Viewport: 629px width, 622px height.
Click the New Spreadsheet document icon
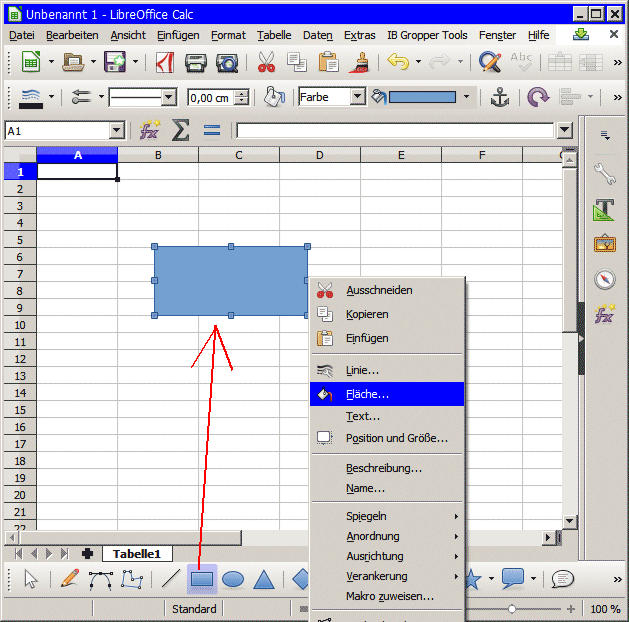click(31, 62)
